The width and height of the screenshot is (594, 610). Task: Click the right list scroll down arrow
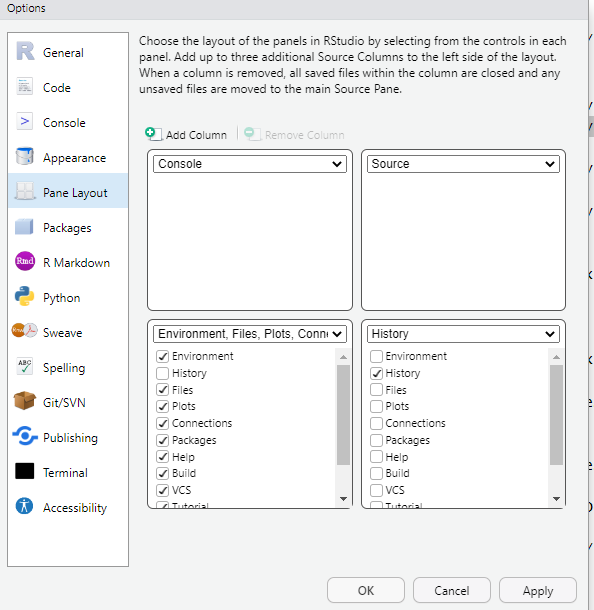click(x=556, y=498)
